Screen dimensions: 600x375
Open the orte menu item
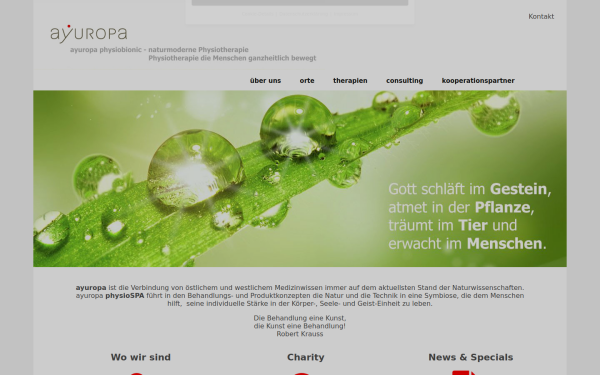coord(307,81)
